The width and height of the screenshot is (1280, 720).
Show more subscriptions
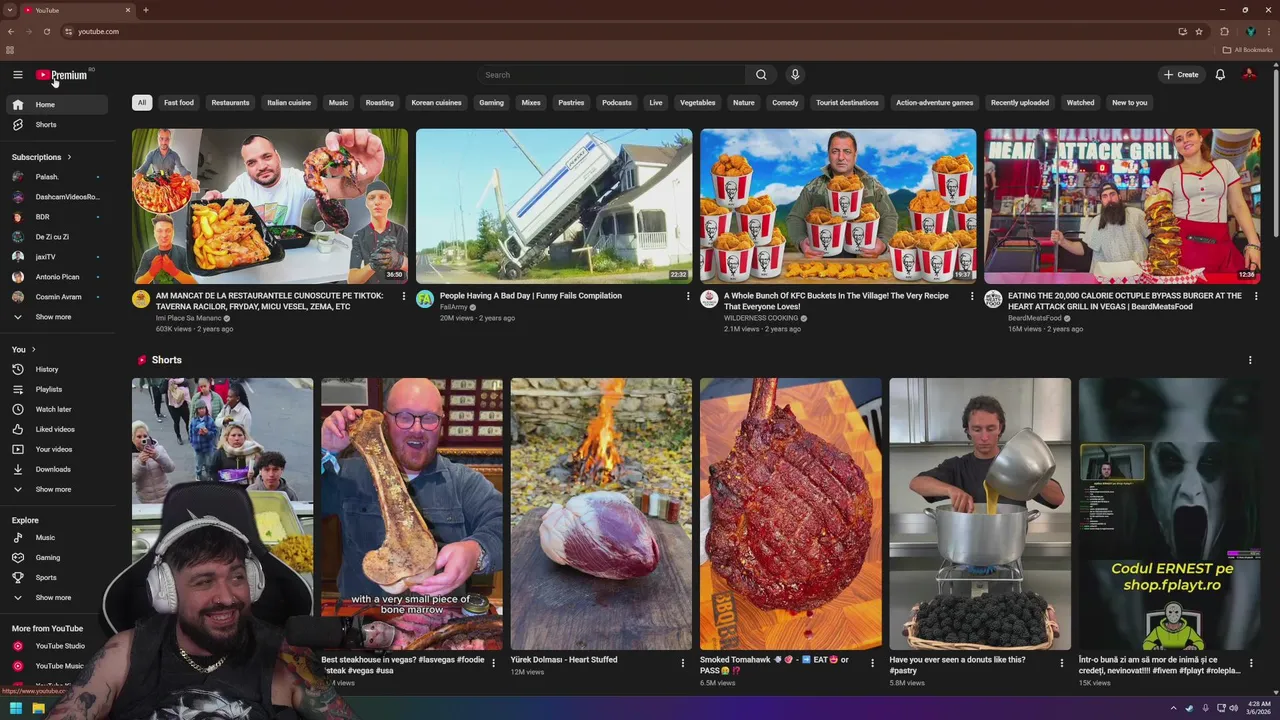[x=56, y=317]
